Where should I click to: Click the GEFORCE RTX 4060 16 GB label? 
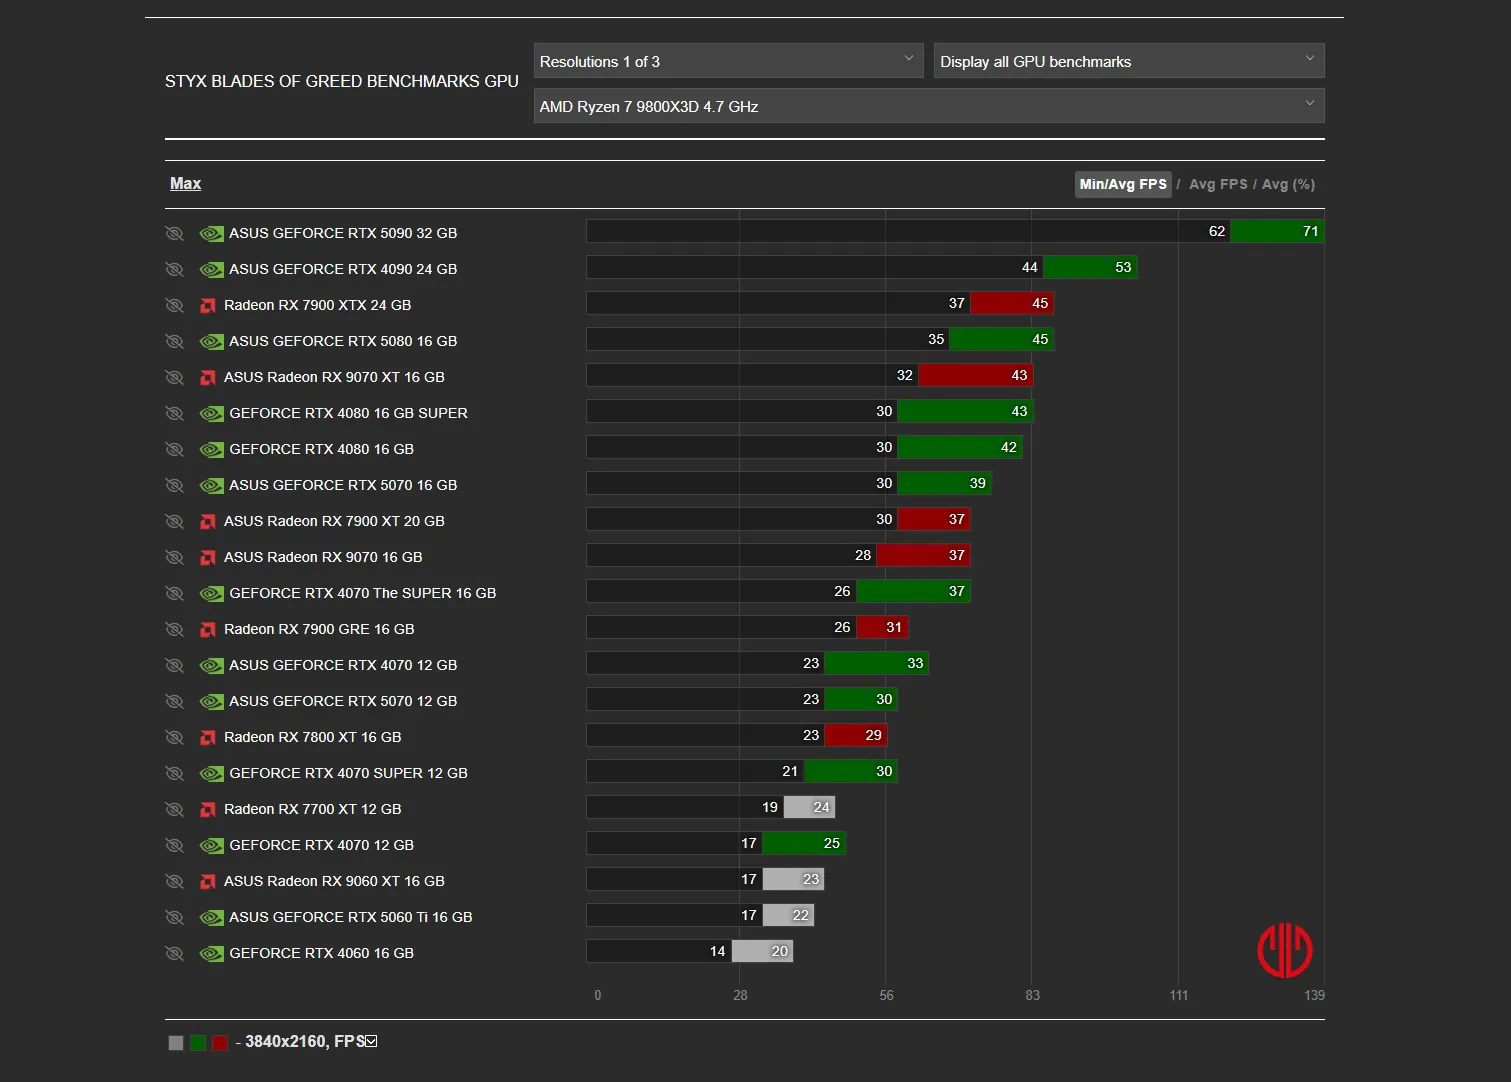point(321,953)
